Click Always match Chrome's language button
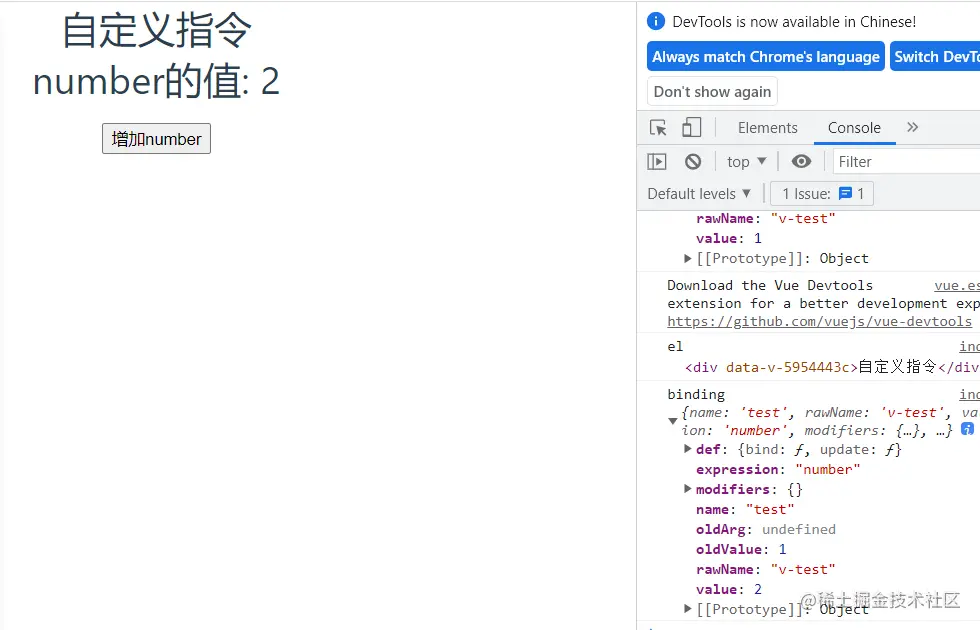 tap(766, 56)
